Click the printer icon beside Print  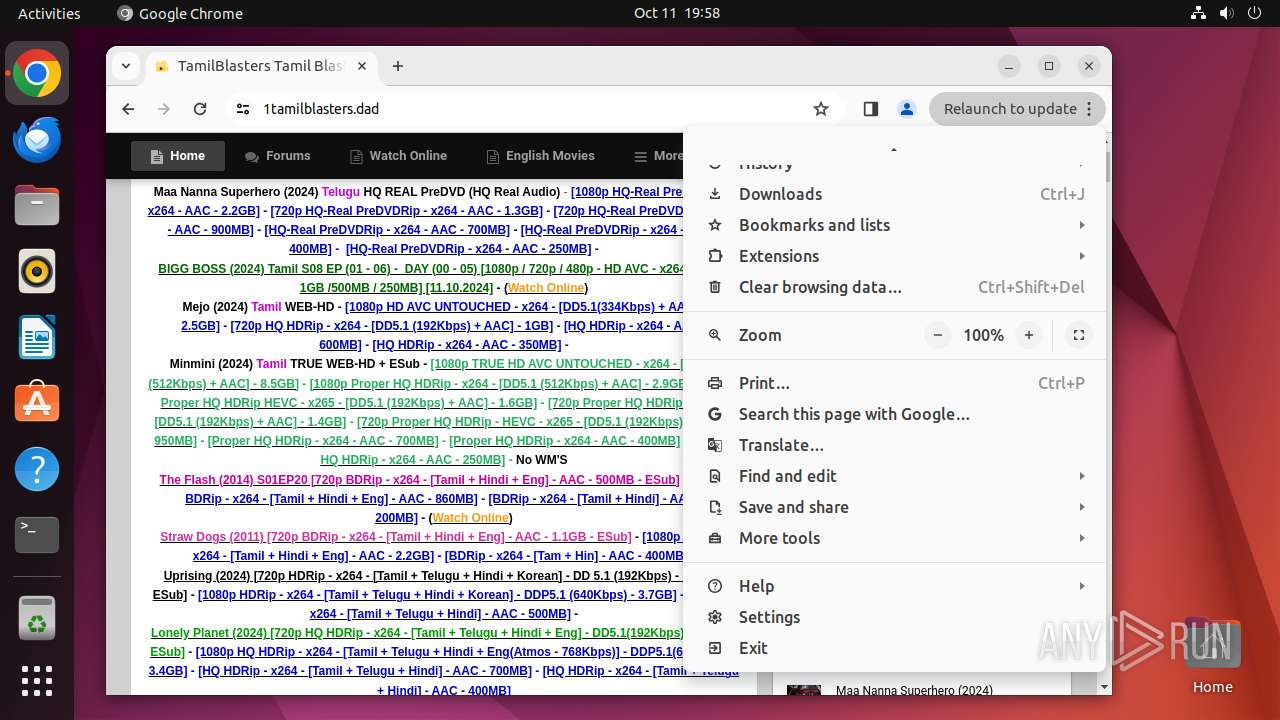[x=715, y=383]
